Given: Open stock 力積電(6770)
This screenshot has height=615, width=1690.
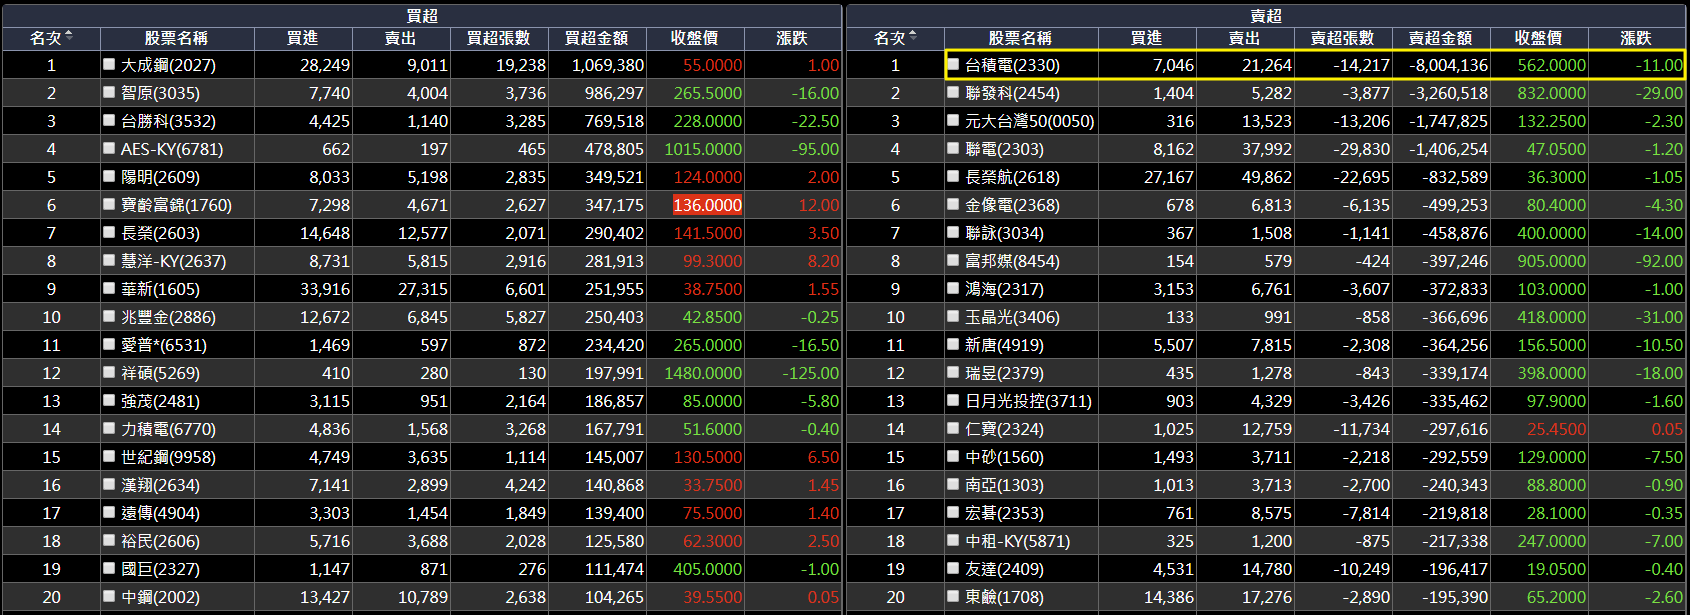Looking at the screenshot, I should pyautogui.click(x=168, y=429).
